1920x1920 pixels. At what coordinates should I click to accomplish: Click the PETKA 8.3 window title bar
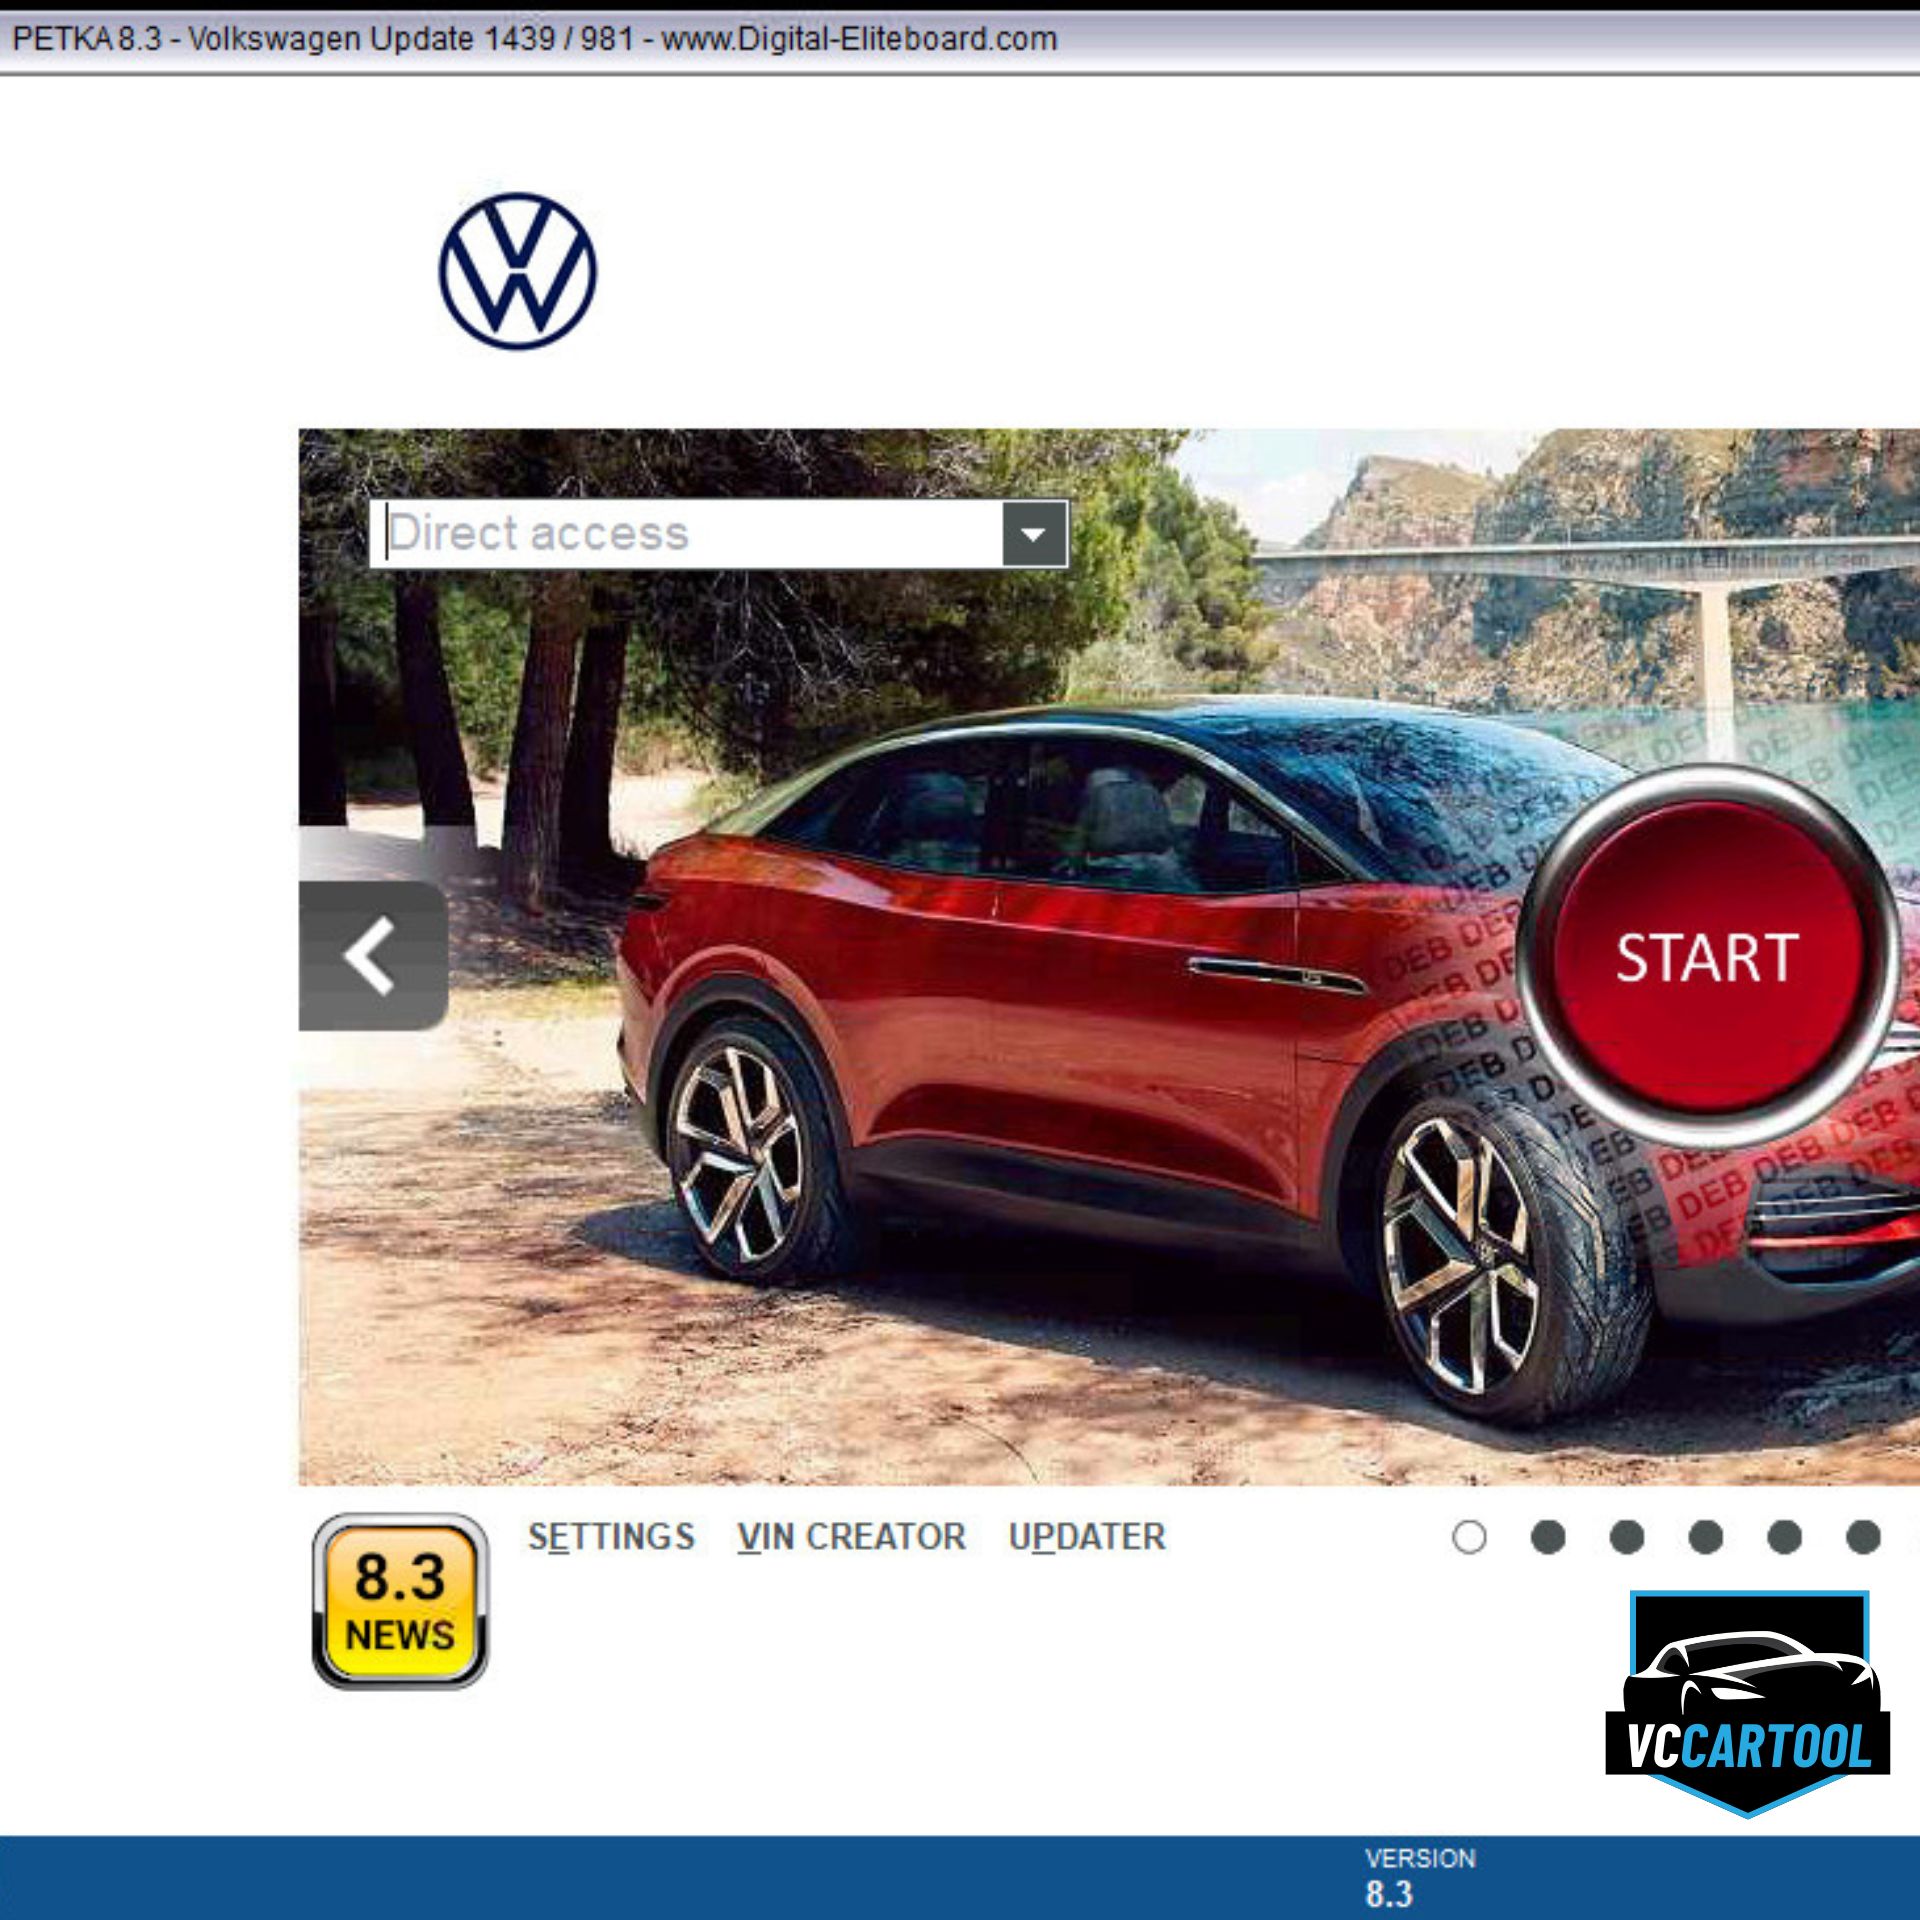(534, 39)
